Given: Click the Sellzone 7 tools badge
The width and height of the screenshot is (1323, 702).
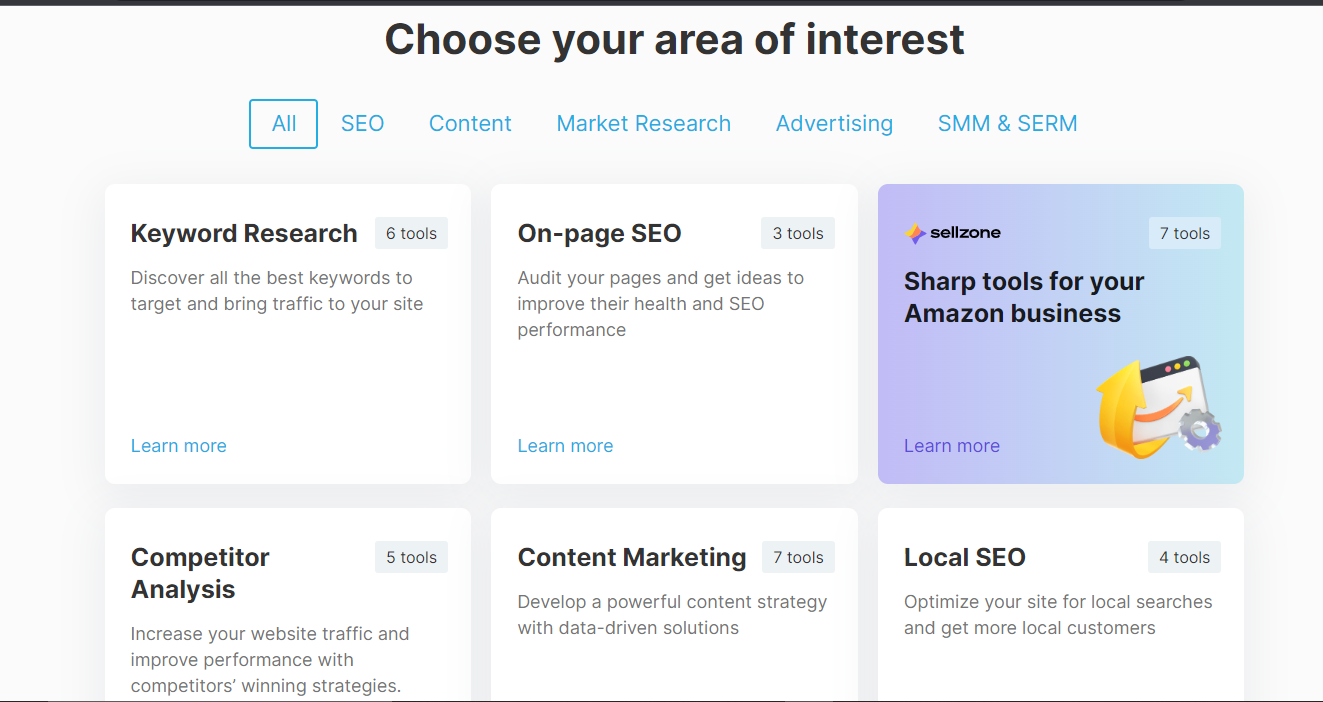Looking at the screenshot, I should 1184,234.
